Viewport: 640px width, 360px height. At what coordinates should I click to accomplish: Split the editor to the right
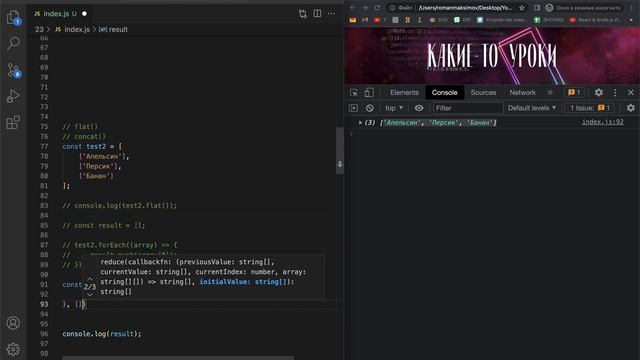tap(317, 13)
